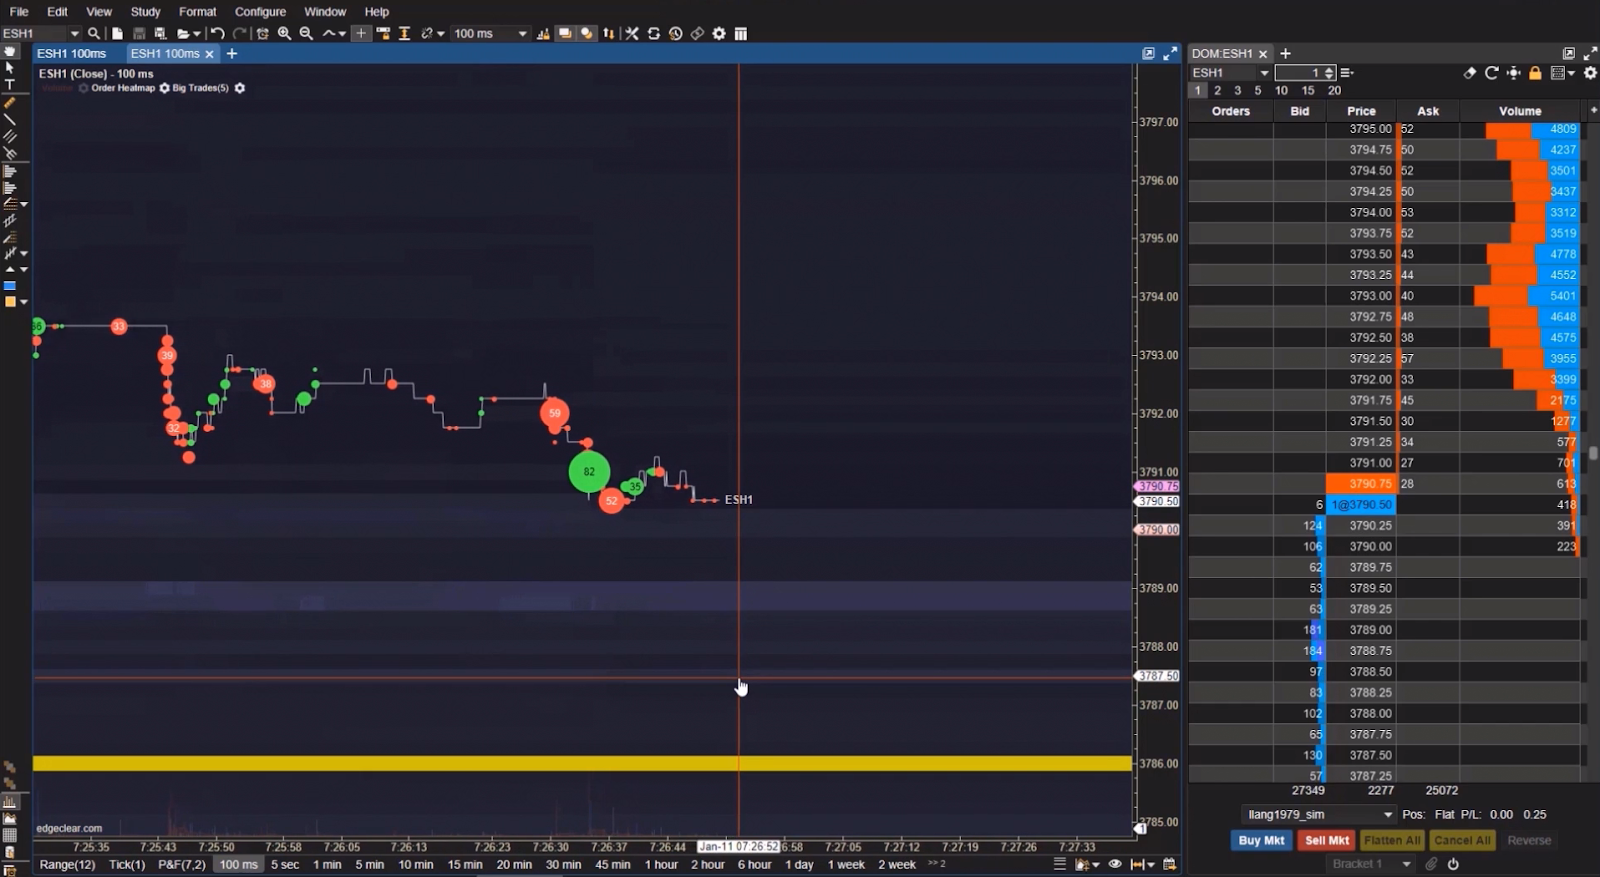The image size is (1600, 877).
Task: Click the DOM power icon near Bracket 1
Action: click(1453, 864)
